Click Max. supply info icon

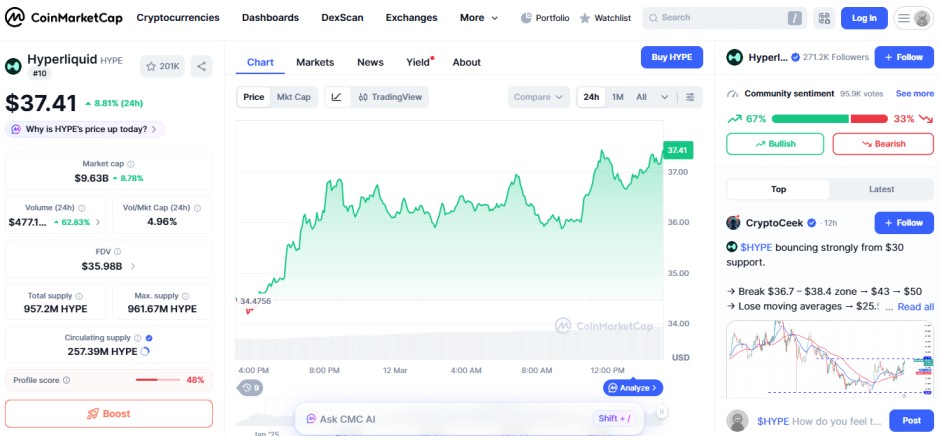186,296
